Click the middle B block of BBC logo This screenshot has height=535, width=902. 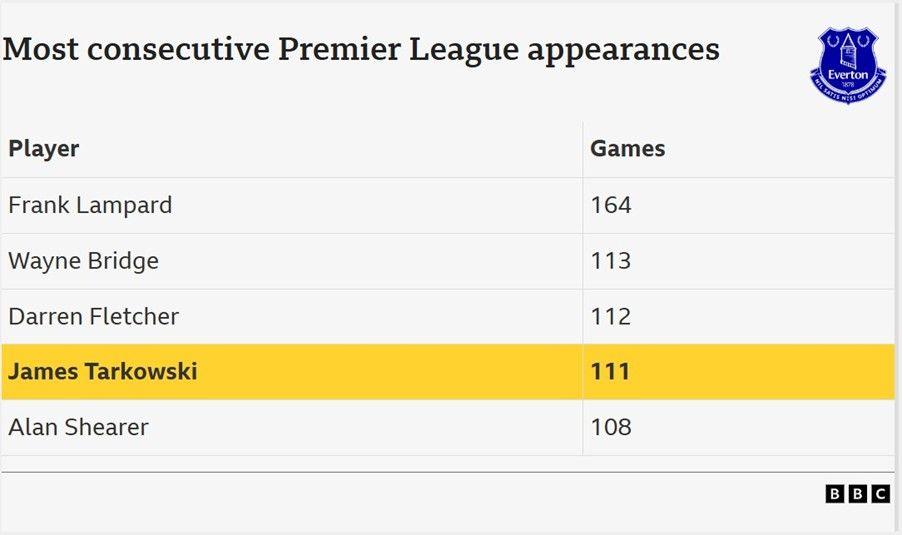[858, 493]
